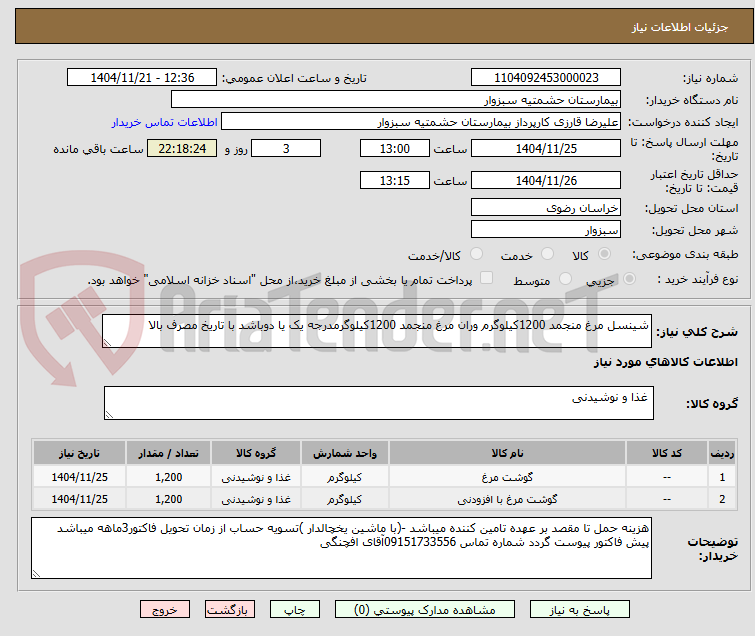The image size is (755, 636).
Task: Click validity time field 13:15
Action: click(394, 181)
